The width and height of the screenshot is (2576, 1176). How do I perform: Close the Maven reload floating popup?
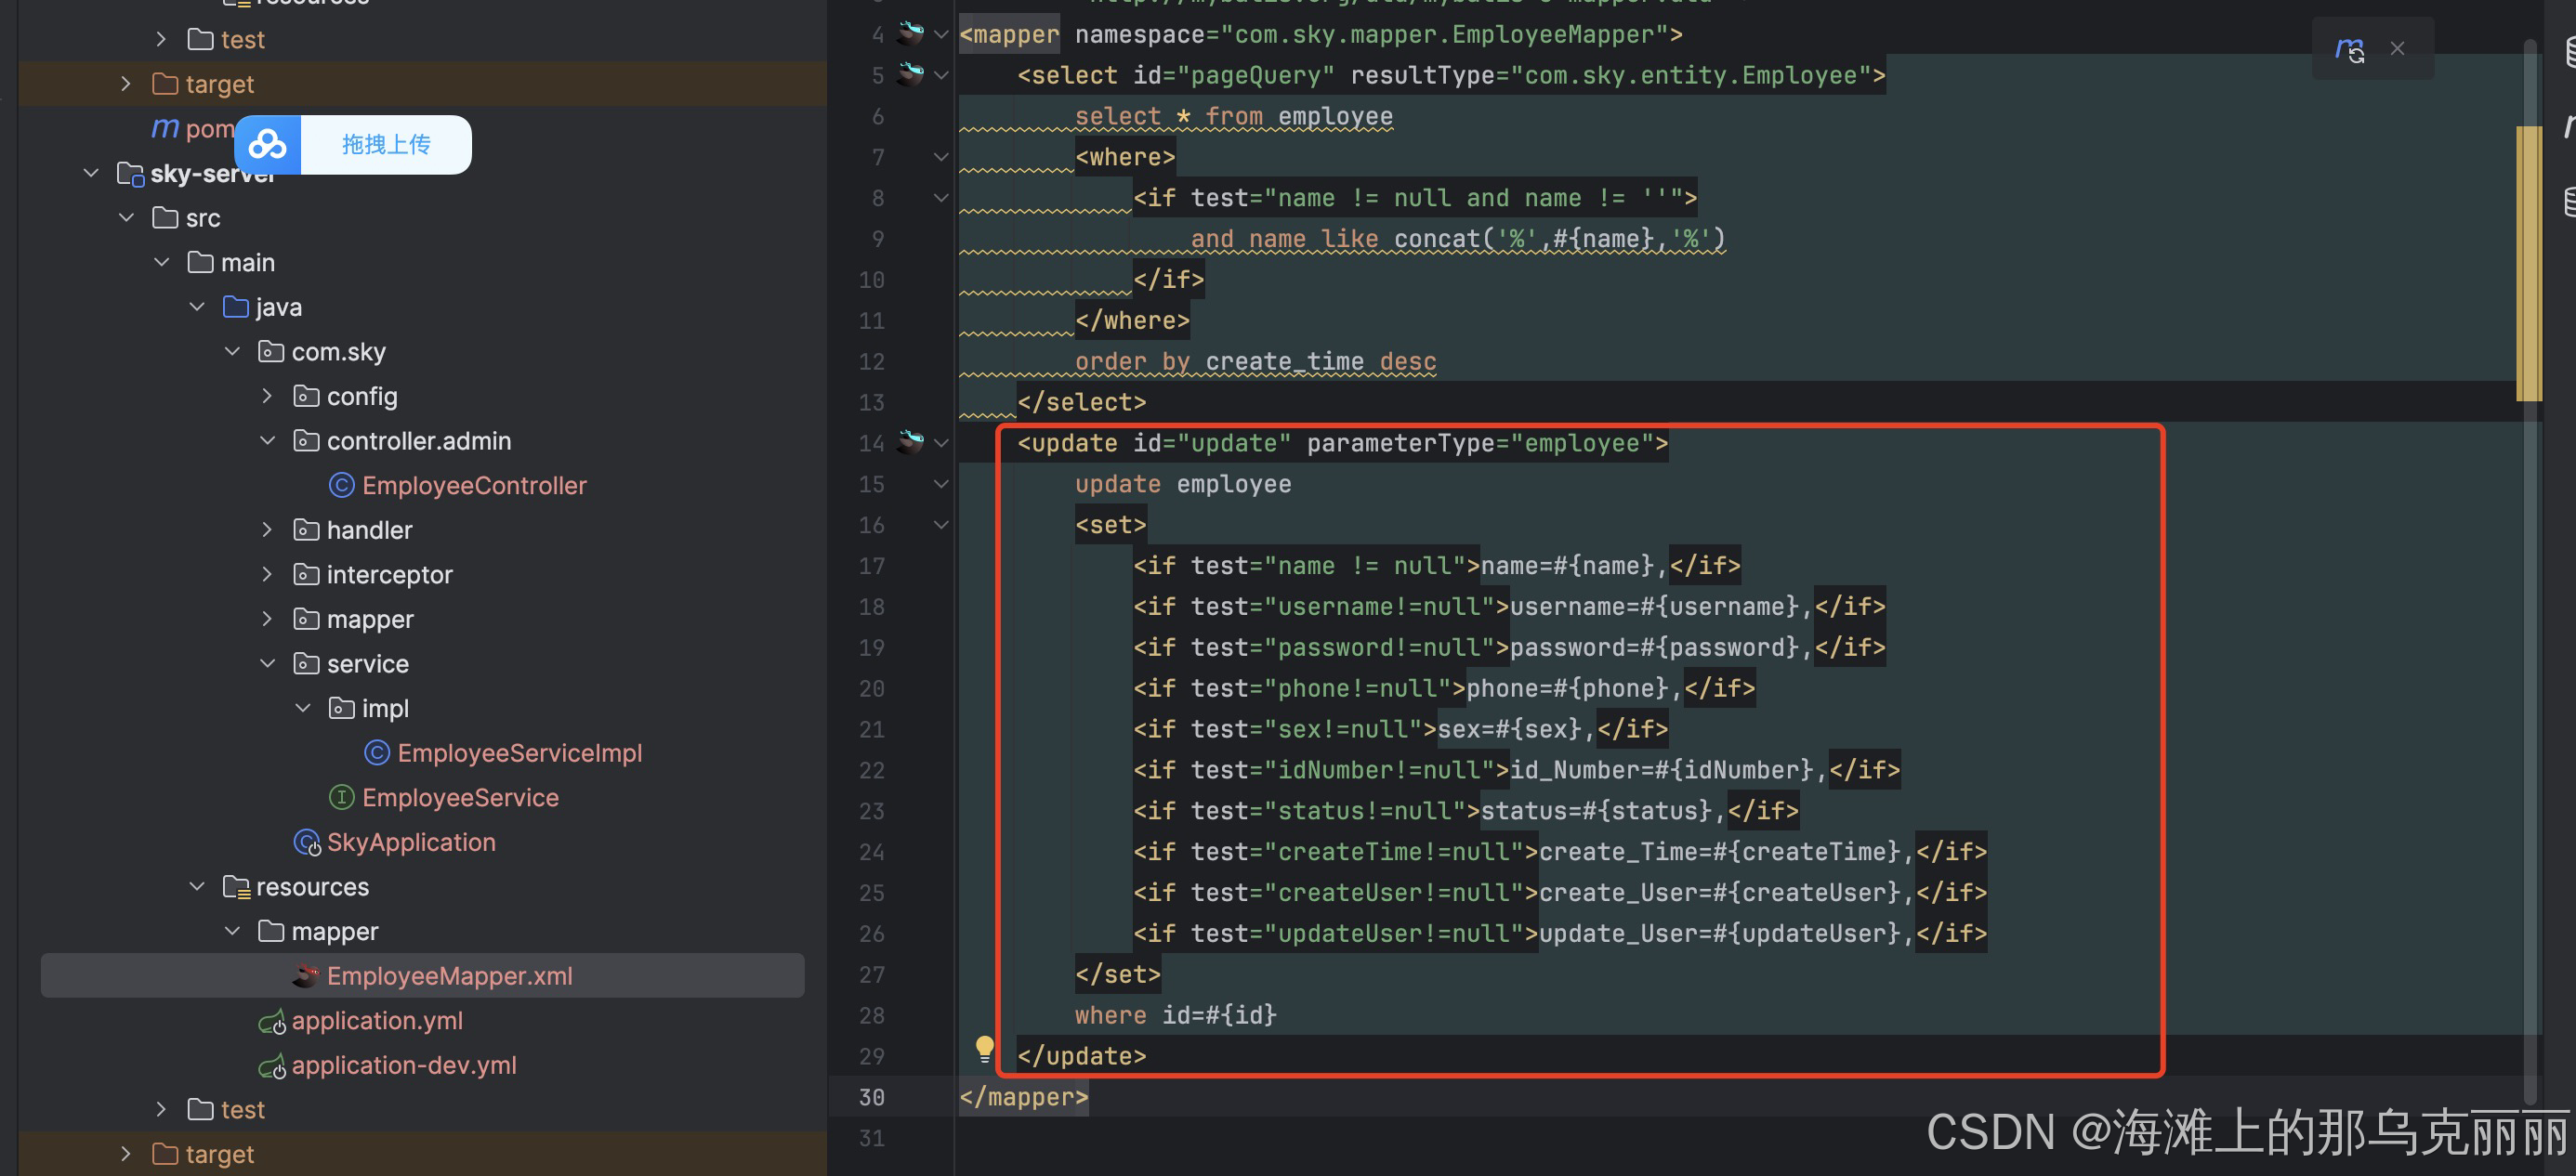click(x=2397, y=49)
